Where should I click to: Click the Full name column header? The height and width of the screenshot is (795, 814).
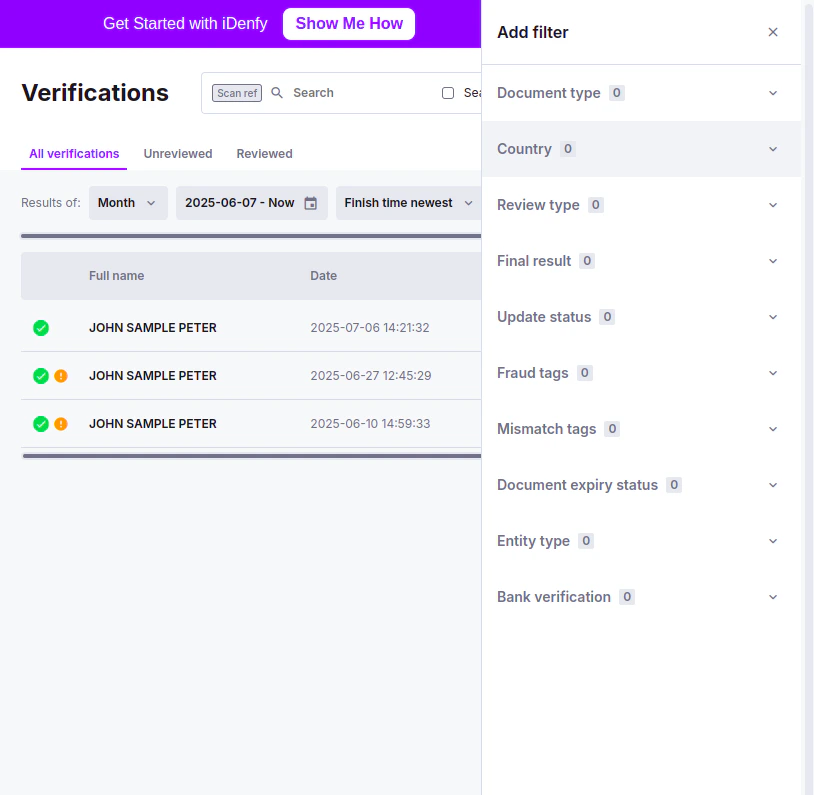tap(116, 276)
